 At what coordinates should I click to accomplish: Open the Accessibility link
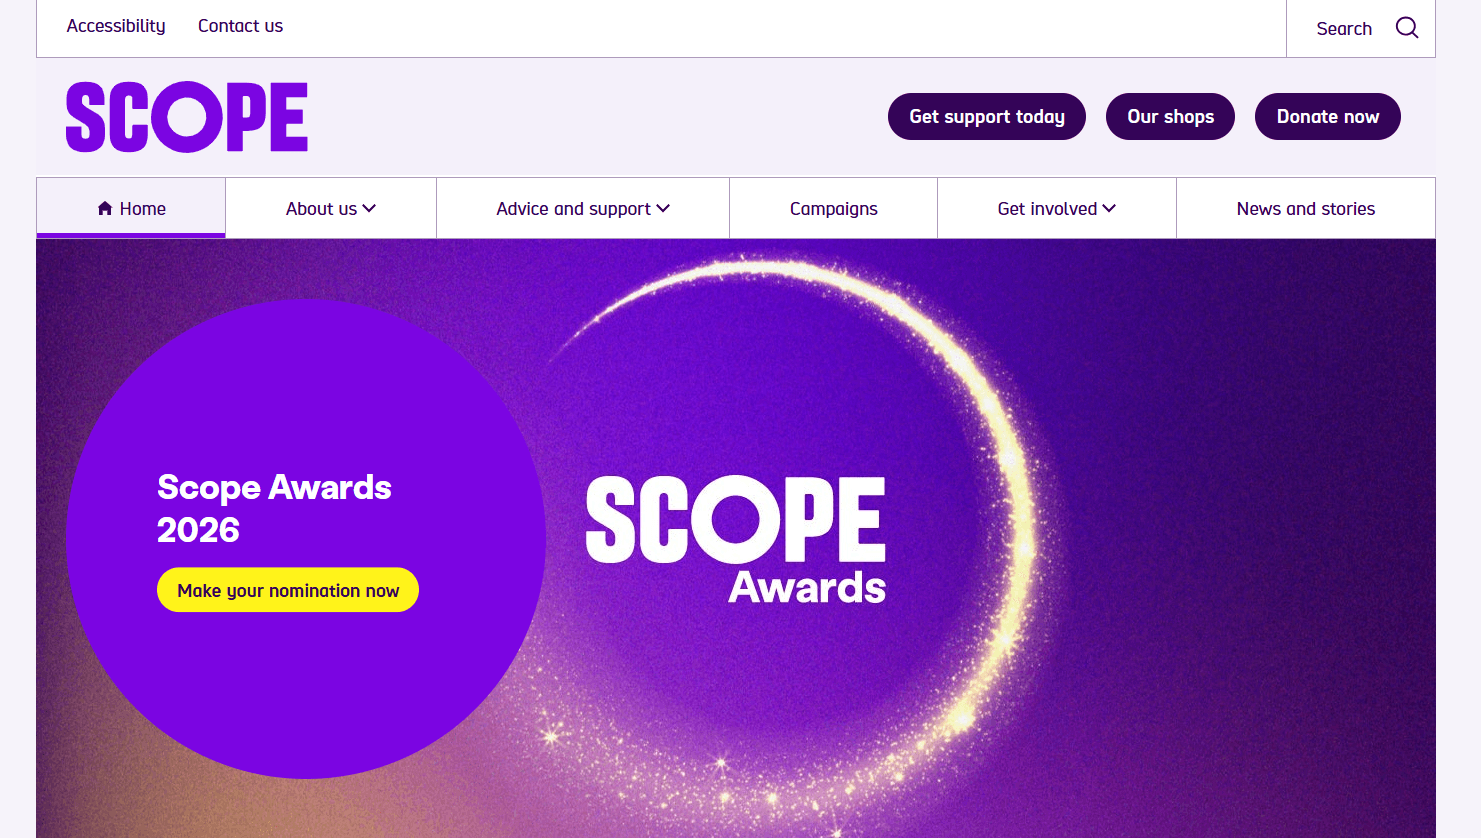pyautogui.click(x=115, y=26)
